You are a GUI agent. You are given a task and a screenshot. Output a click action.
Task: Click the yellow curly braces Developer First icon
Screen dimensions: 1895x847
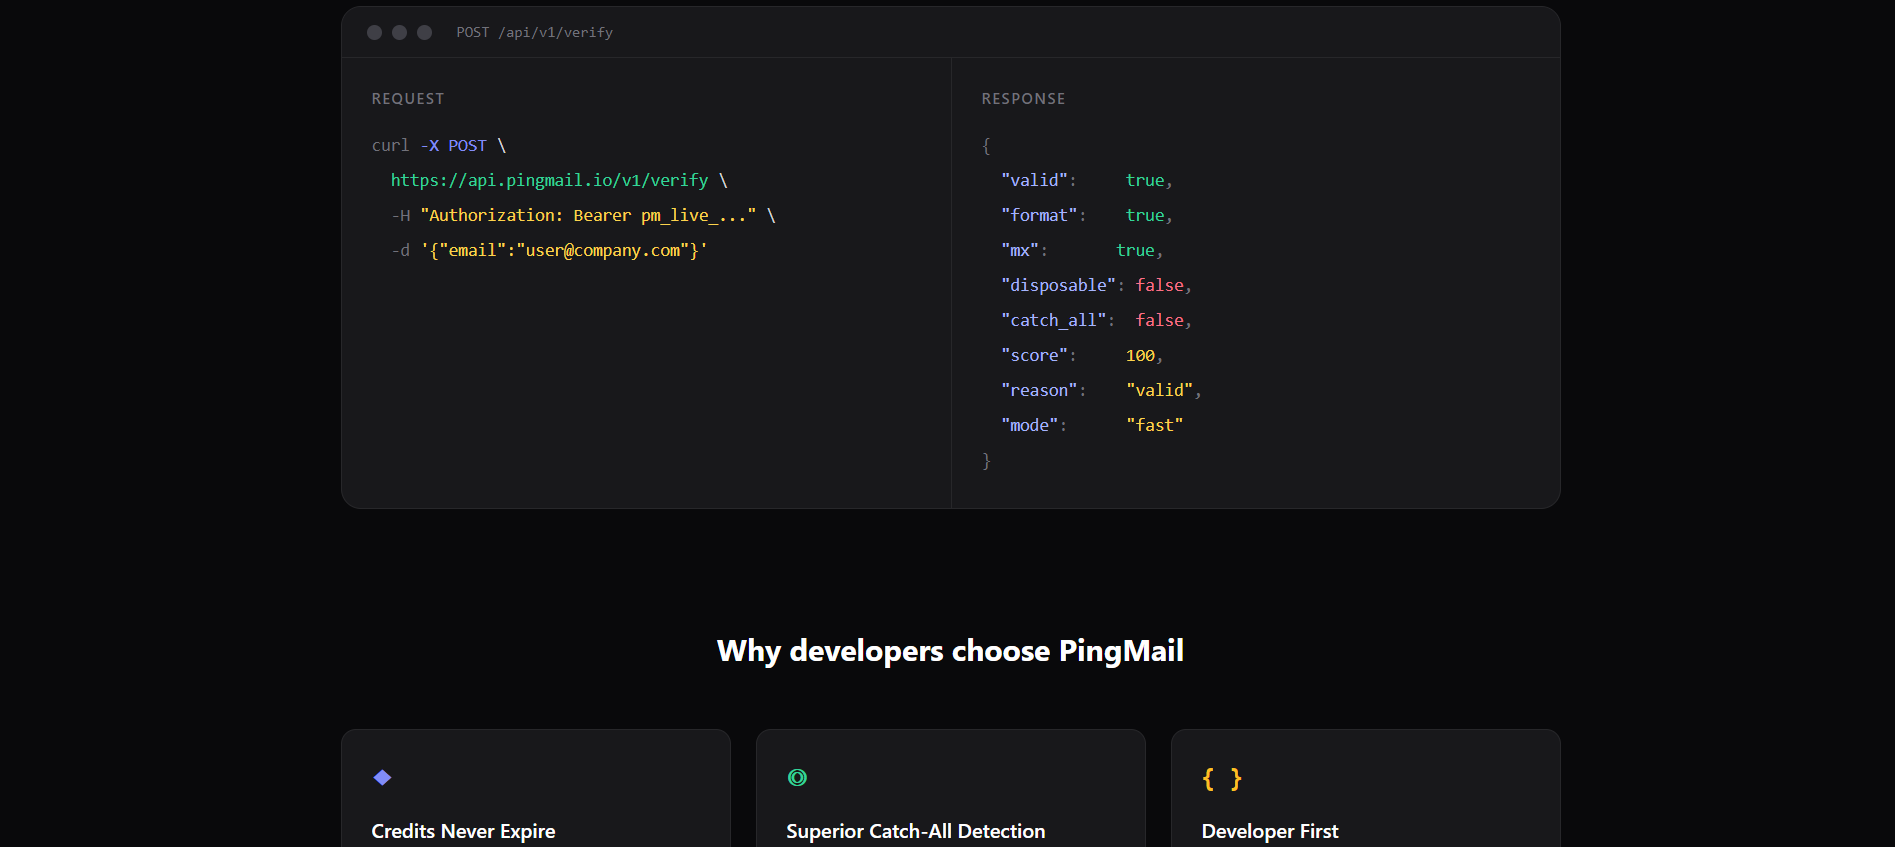pyautogui.click(x=1221, y=779)
